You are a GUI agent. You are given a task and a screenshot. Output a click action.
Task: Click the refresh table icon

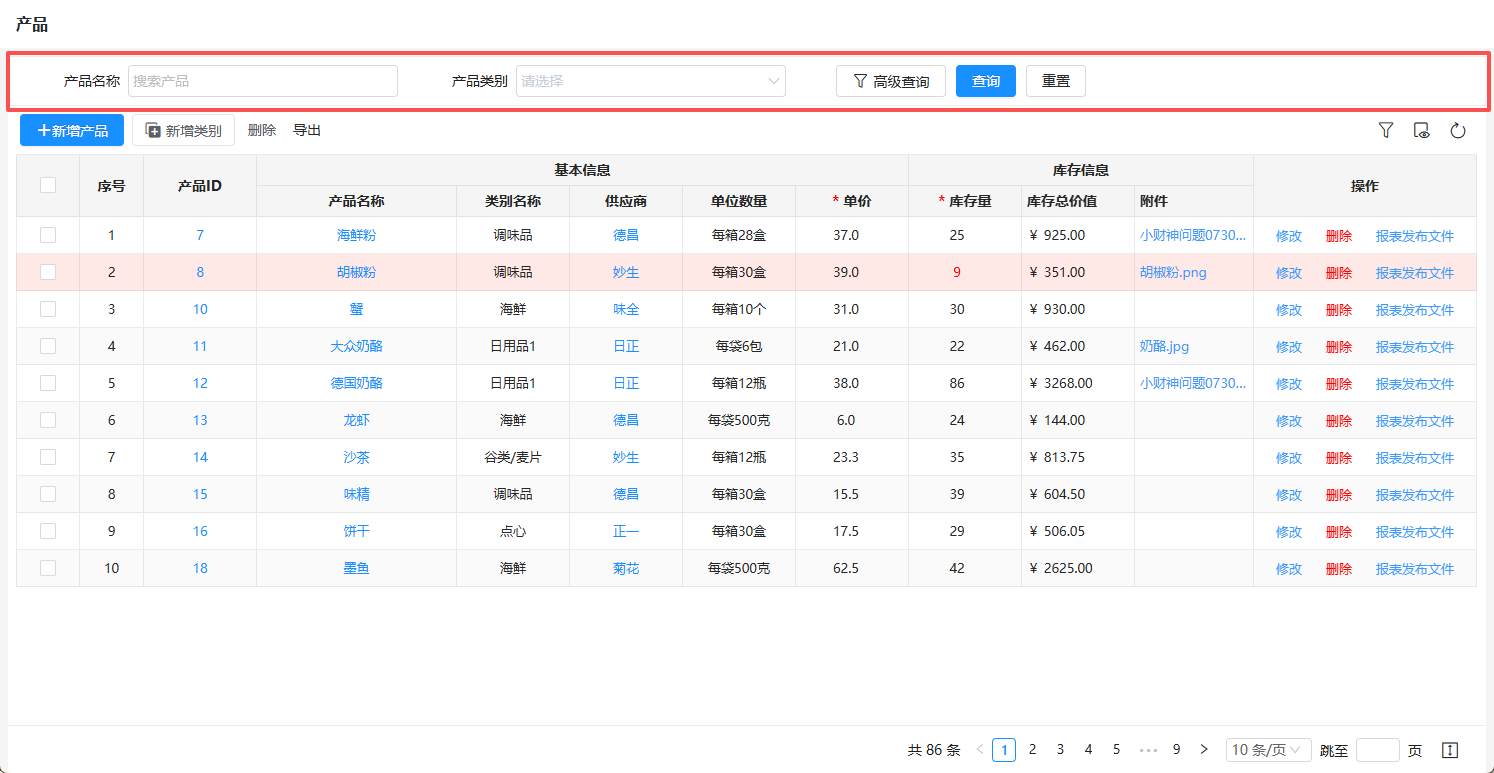1458,130
